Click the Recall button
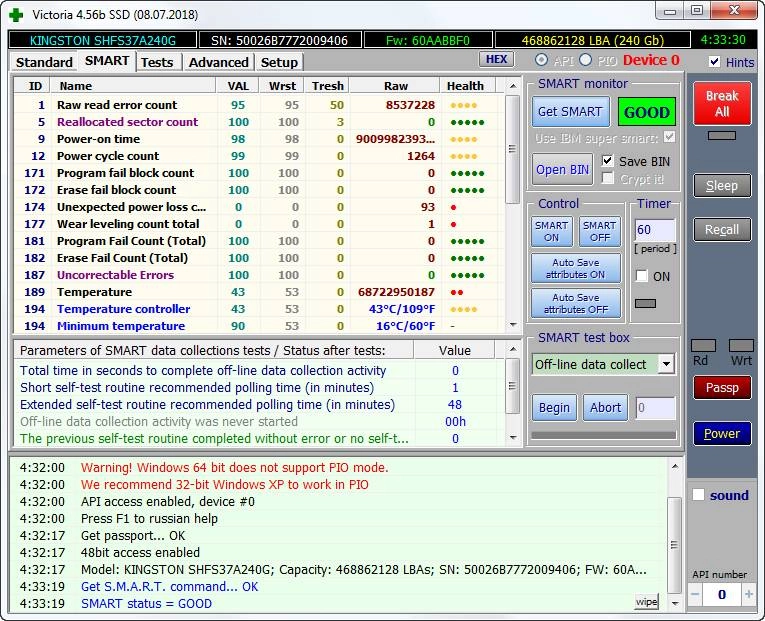Viewport: 765px width, 621px height. (722, 229)
